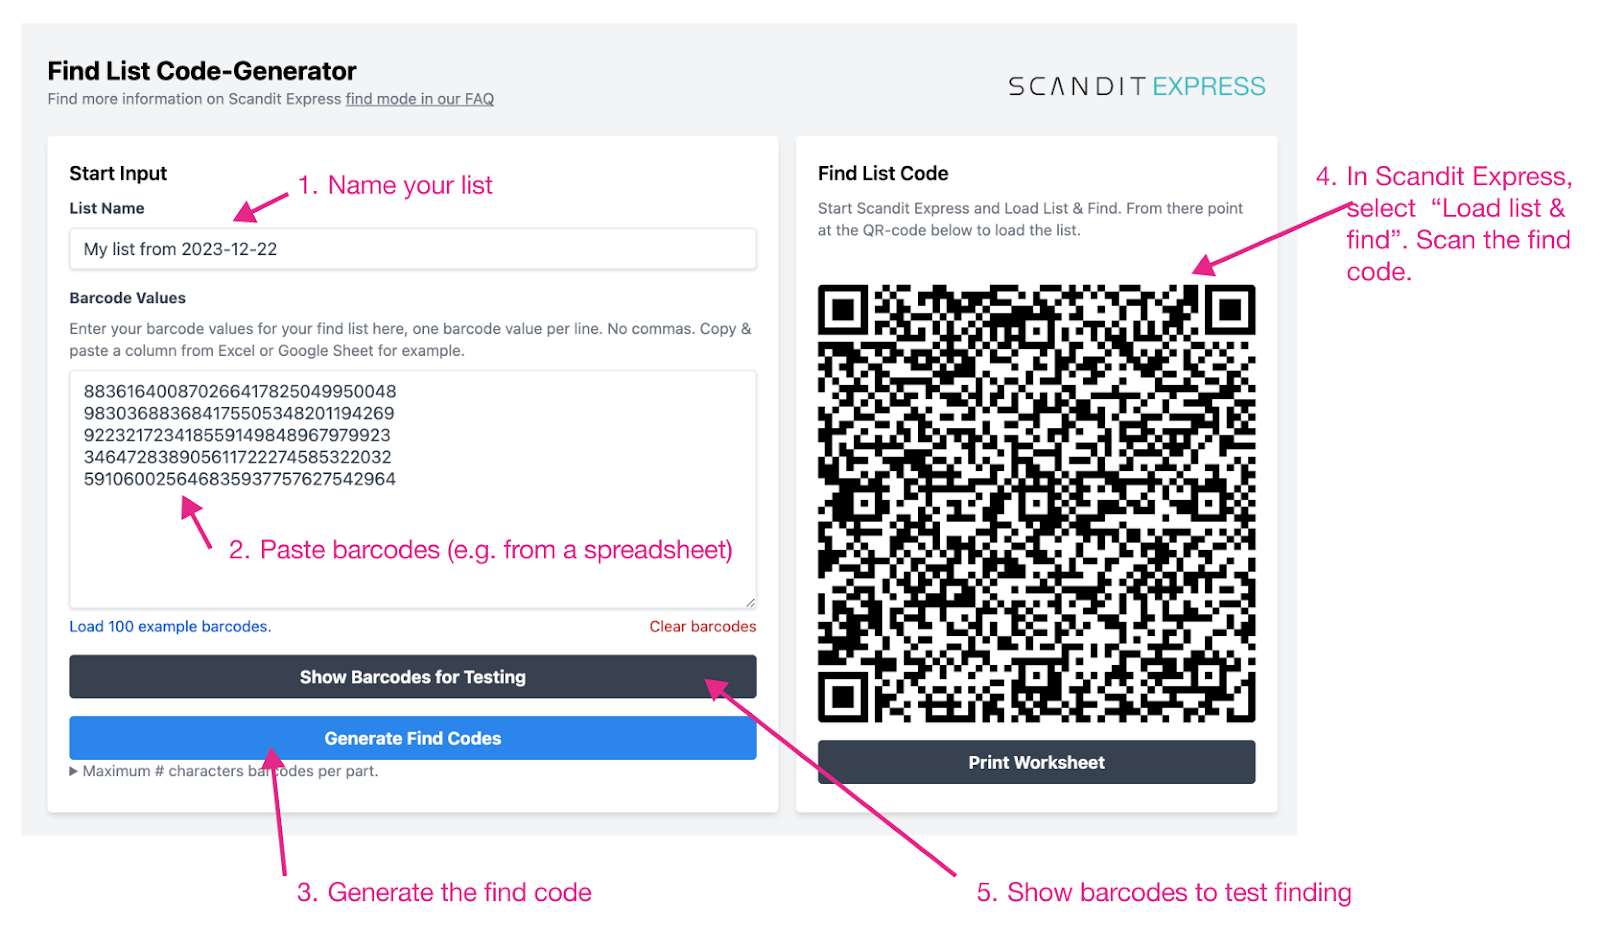This screenshot has height=925, width=1600.
Task: Click the Find List Code-Generator heading
Action: tap(202, 71)
